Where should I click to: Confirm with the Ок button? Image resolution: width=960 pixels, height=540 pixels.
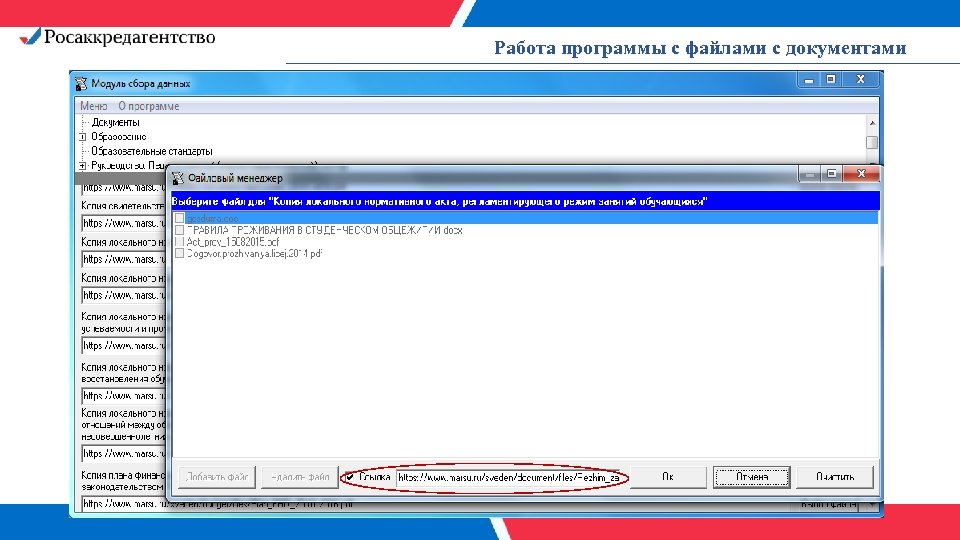[668, 477]
